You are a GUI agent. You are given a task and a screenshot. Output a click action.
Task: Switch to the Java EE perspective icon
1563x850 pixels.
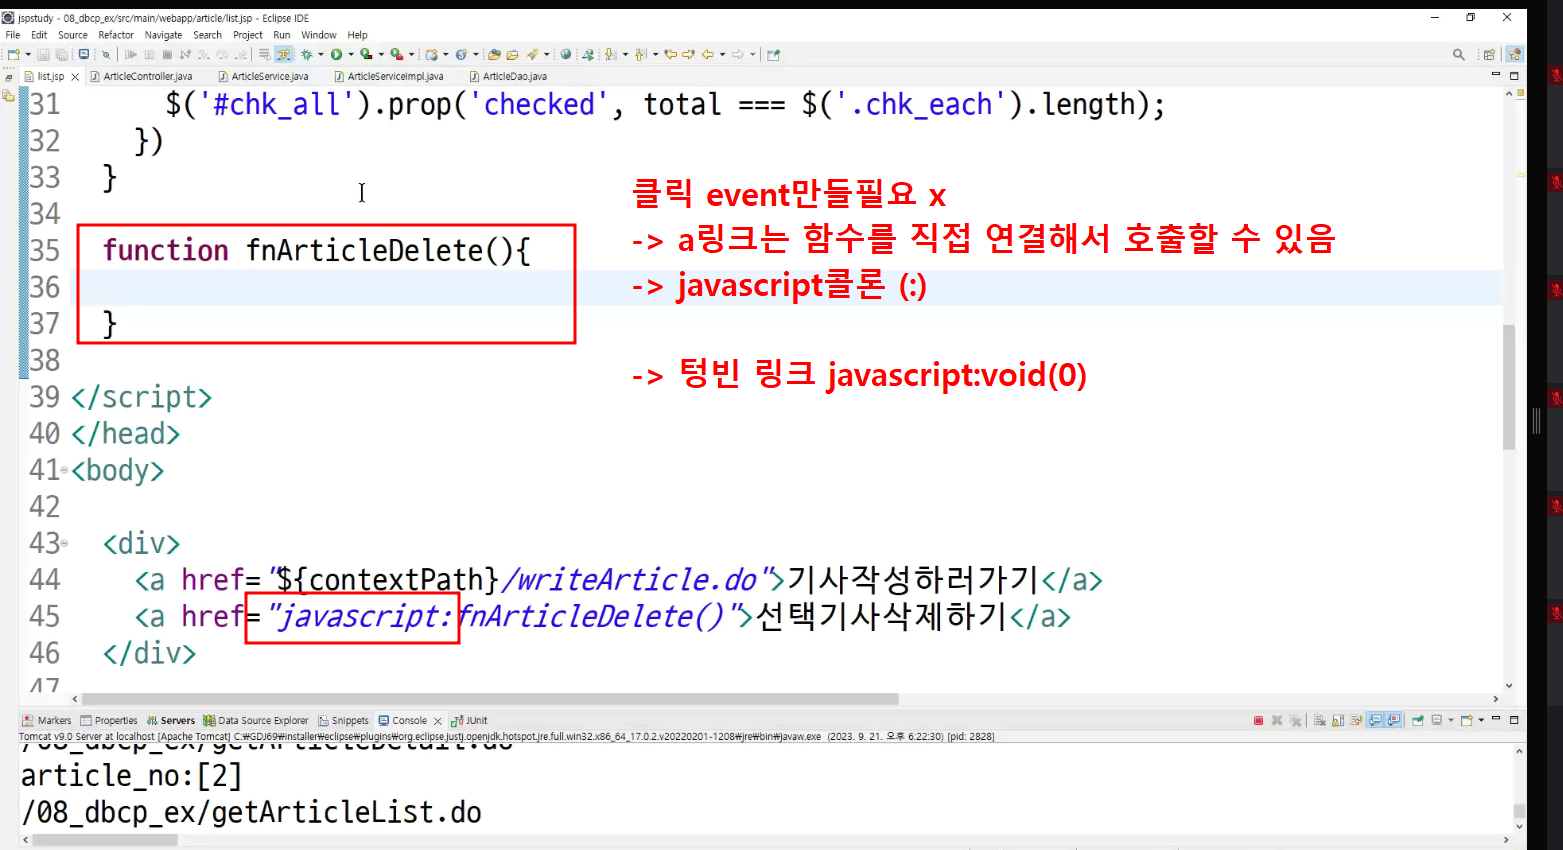(x=1515, y=55)
